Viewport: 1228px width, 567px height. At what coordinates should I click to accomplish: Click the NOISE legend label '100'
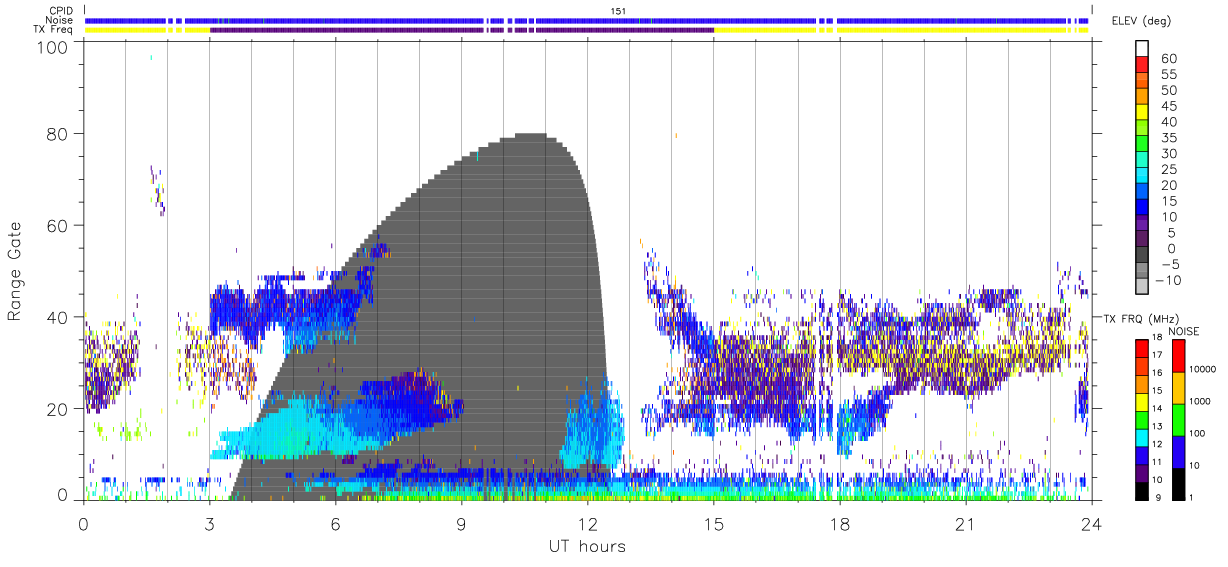(1198, 435)
